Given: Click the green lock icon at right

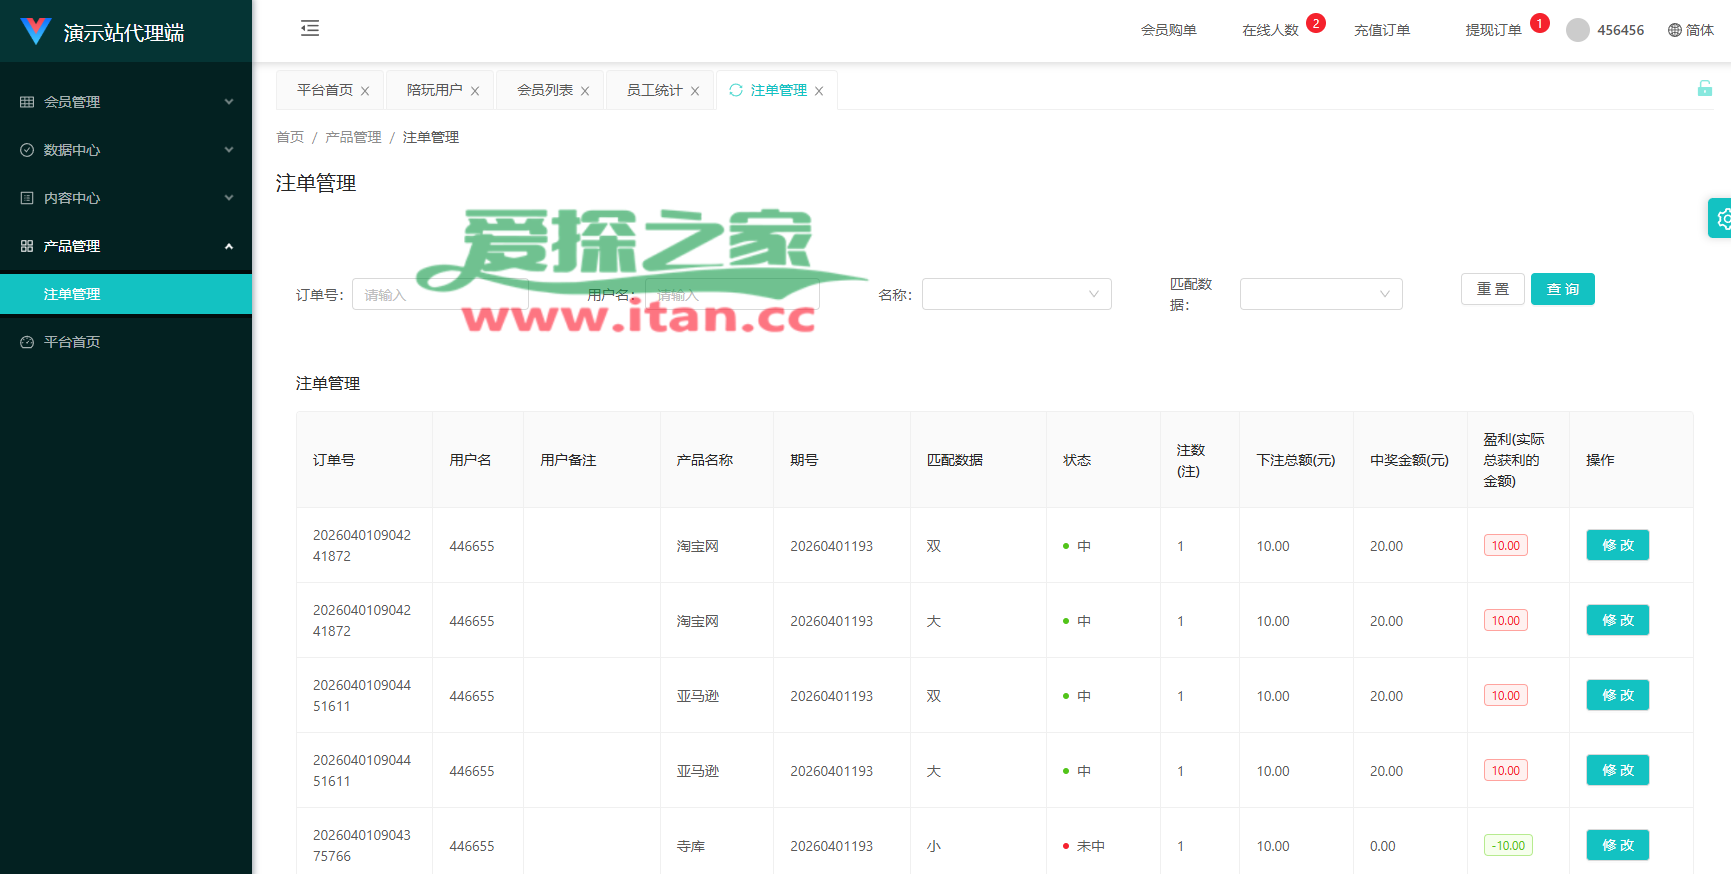Looking at the screenshot, I should (1704, 89).
